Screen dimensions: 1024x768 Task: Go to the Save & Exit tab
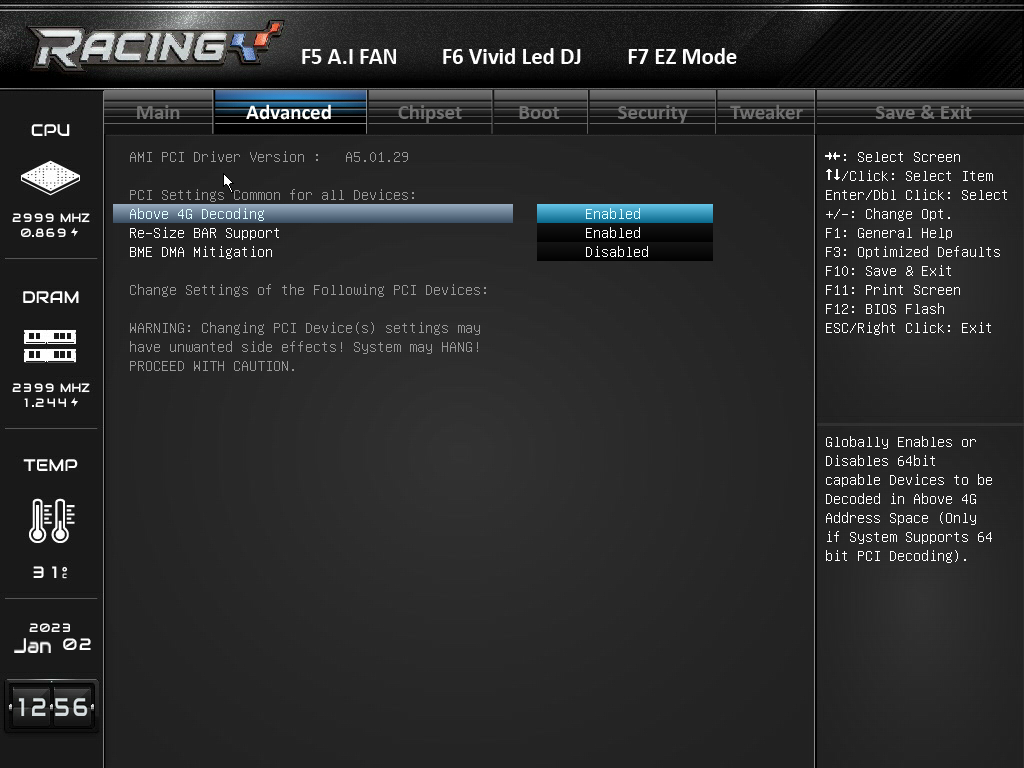point(923,112)
